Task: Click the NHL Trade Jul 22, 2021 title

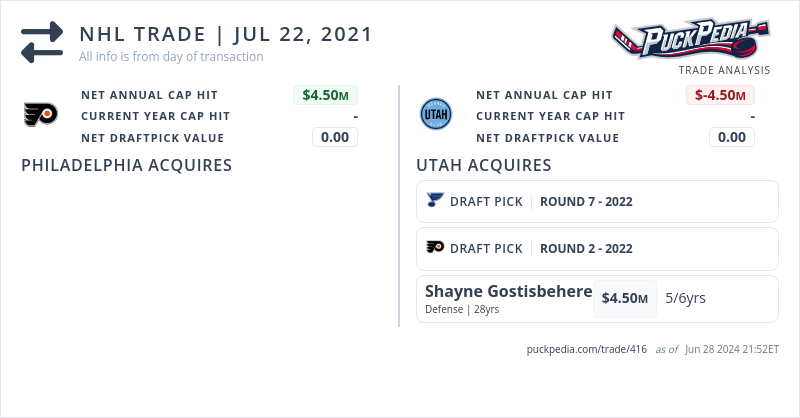Action: click(226, 34)
